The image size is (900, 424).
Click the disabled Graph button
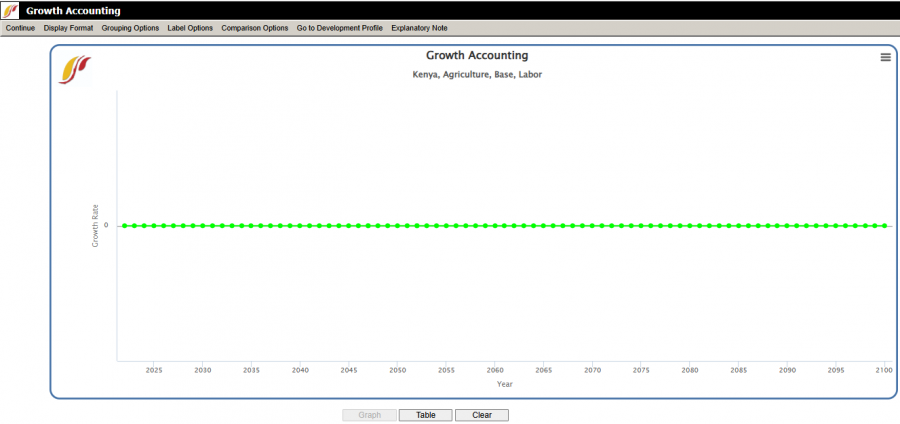click(x=369, y=415)
